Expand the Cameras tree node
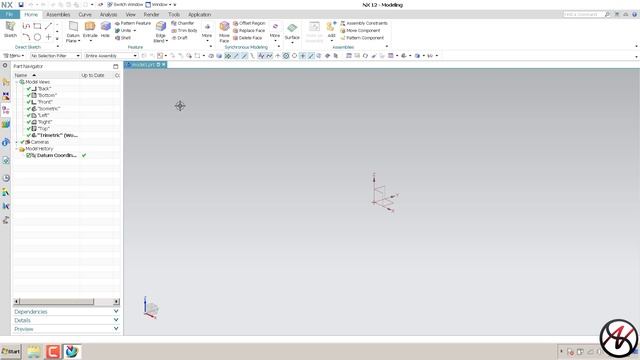 pos(17,142)
